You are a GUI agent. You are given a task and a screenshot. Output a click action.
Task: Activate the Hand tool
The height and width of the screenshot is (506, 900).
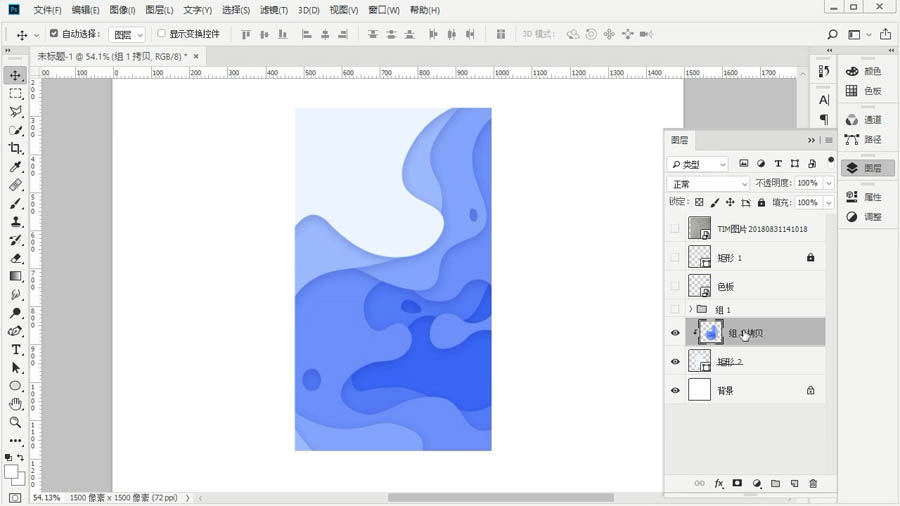(16, 404)
